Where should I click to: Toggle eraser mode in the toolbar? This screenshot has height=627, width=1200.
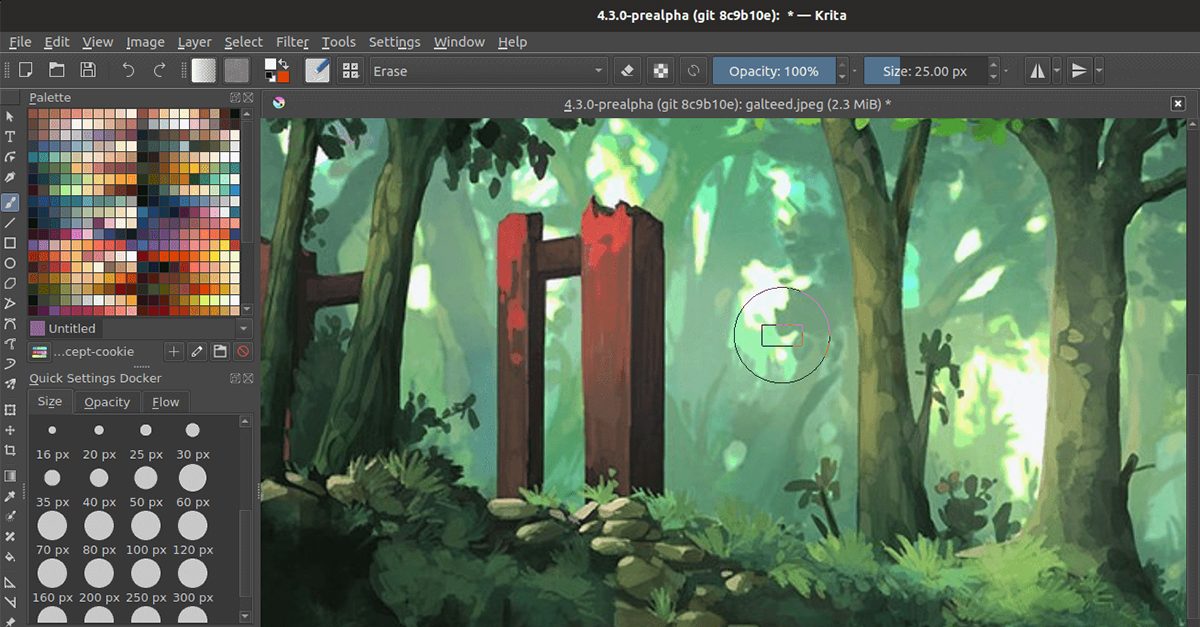click(x=626, y=70)
